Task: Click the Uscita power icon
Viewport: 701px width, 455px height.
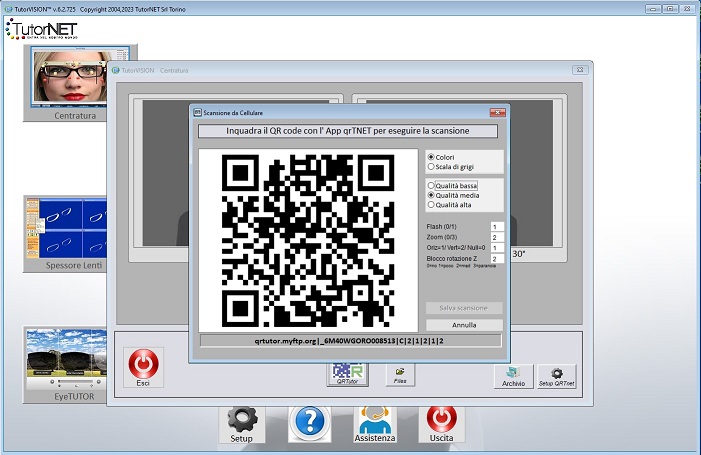Action: [442, 424]
